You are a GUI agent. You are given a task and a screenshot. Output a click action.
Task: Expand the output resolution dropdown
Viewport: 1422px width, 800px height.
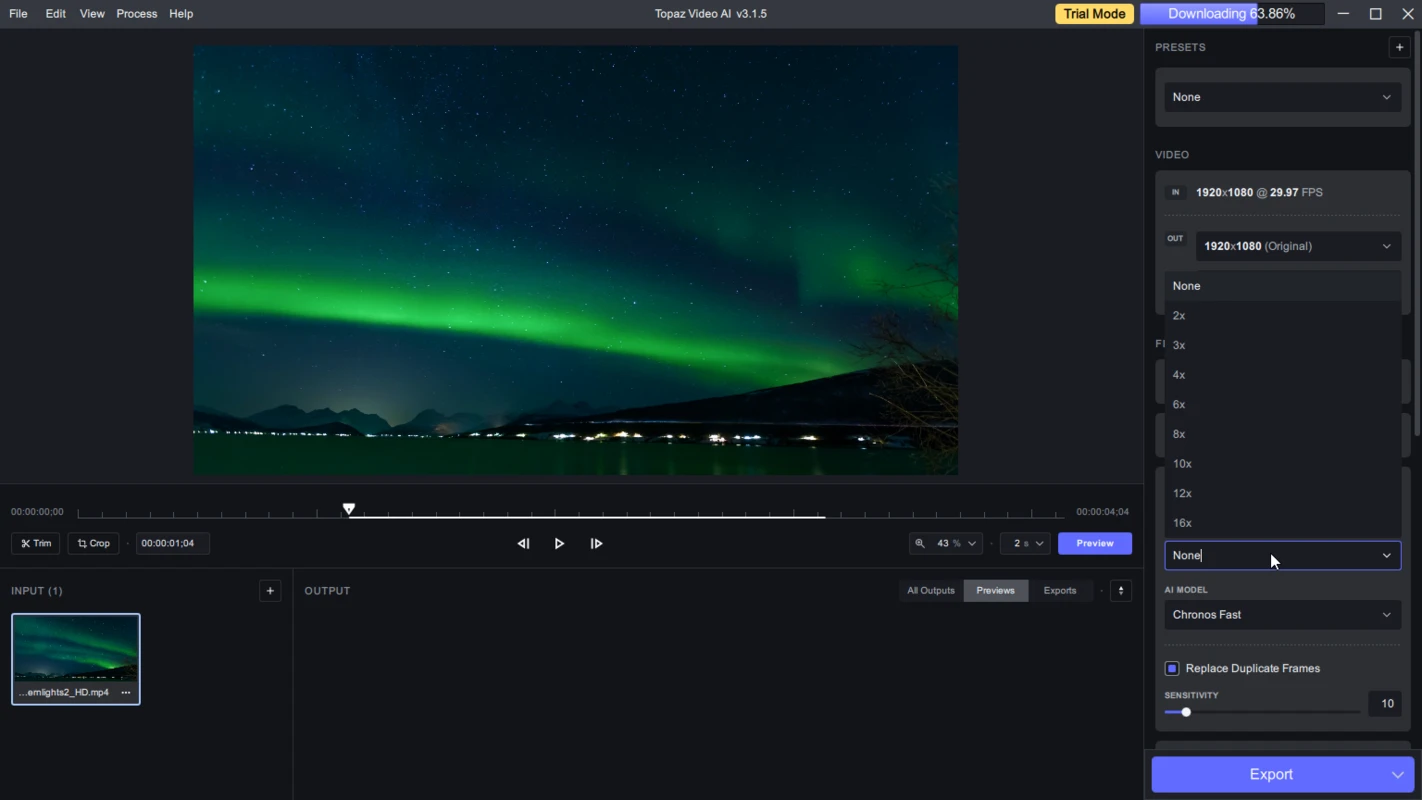tap(1297, 246)
